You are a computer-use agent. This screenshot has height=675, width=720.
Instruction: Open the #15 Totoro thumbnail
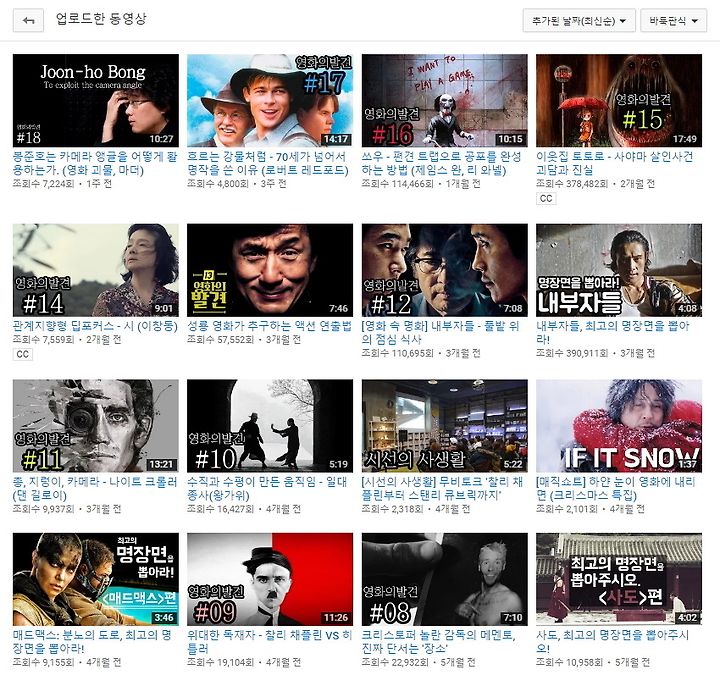[x=619, y=101]
